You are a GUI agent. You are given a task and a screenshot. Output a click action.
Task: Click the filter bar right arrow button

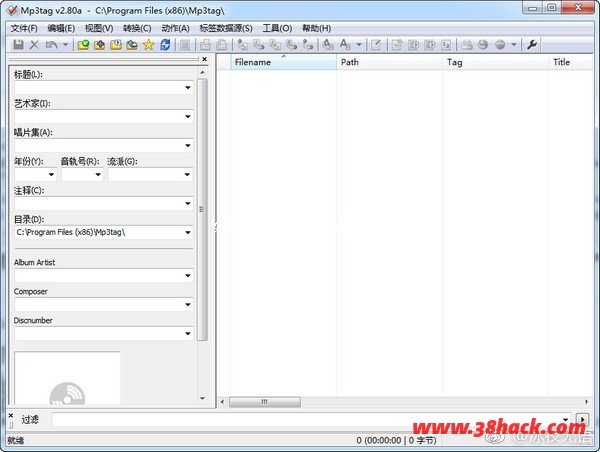click(x=582, y=420)
